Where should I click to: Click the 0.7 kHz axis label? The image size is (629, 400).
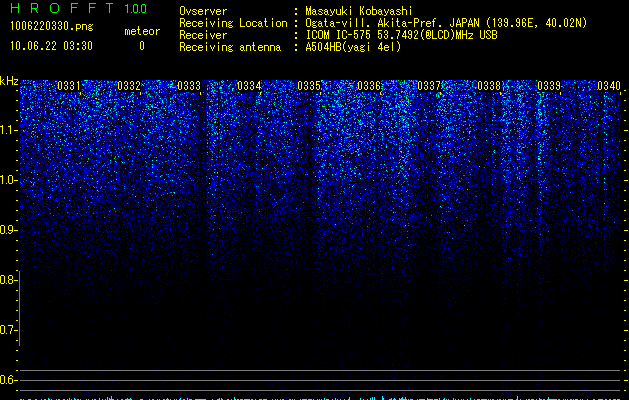pos(7,330)
